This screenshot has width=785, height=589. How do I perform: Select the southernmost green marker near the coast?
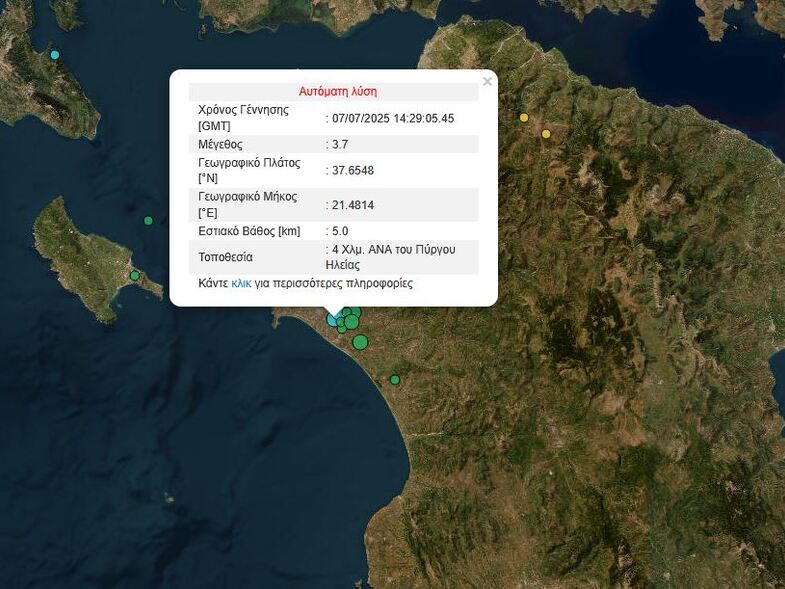tap(395, 380)
